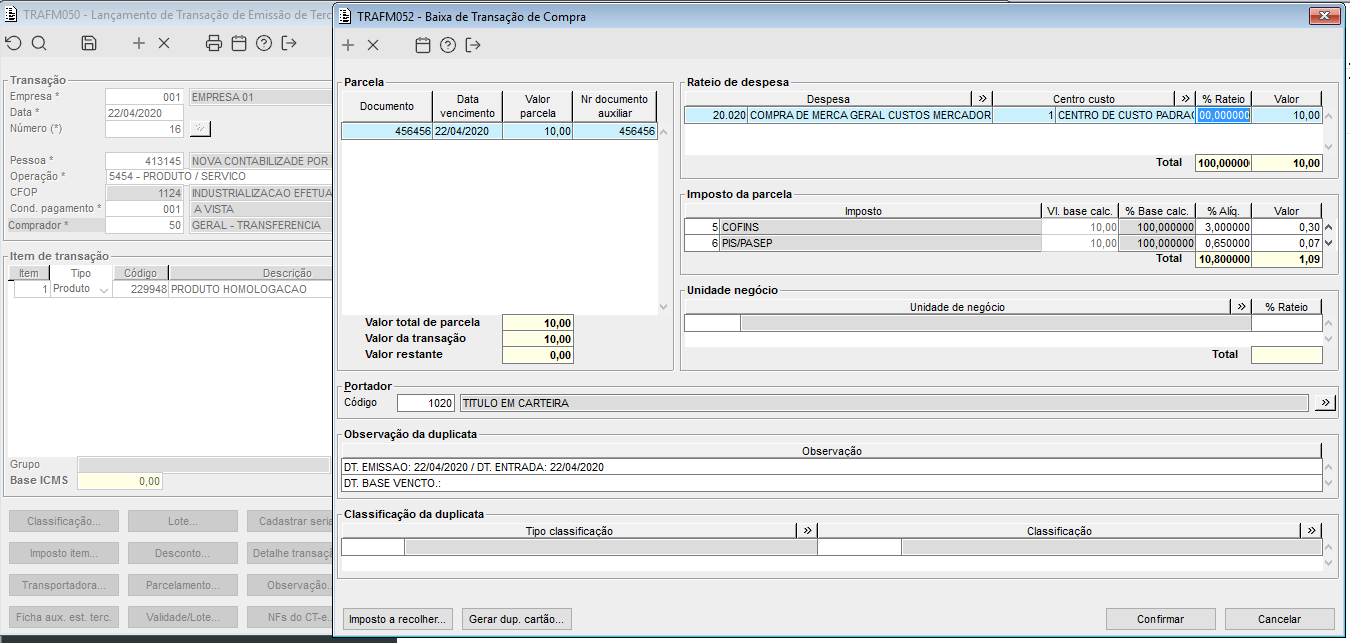Open Portador lookup arrows button
1350x643 pixels.
pyautogui.click(x=1325, y=403)
